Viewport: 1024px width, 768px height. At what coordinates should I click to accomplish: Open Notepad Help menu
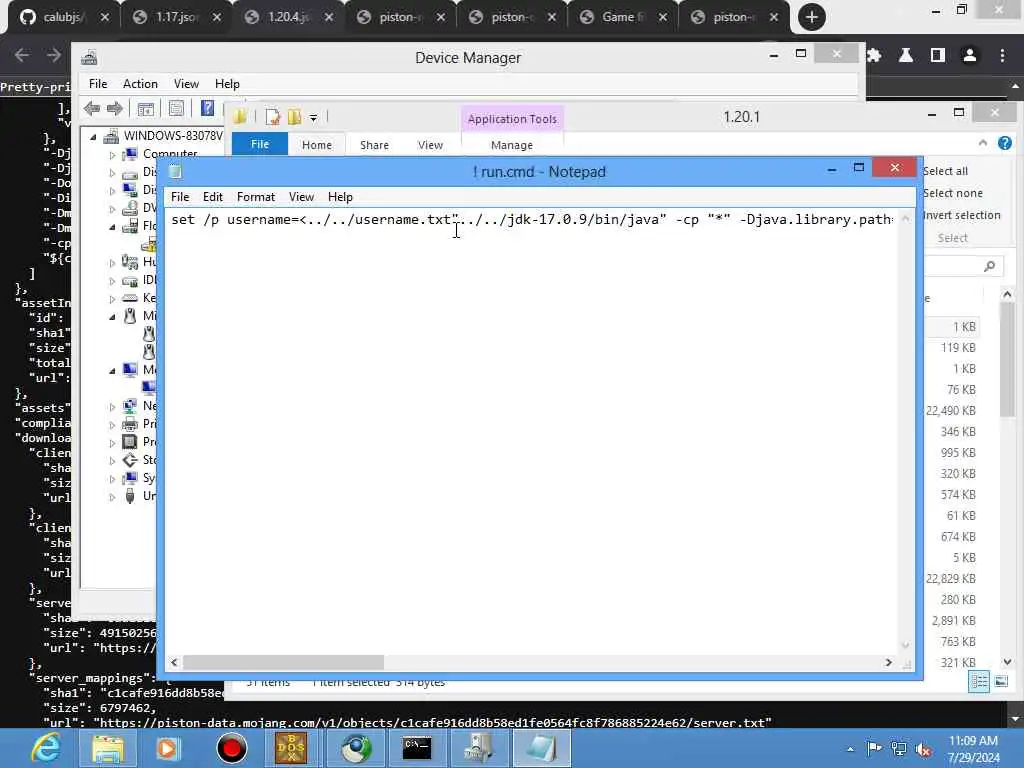coord(340,197)
